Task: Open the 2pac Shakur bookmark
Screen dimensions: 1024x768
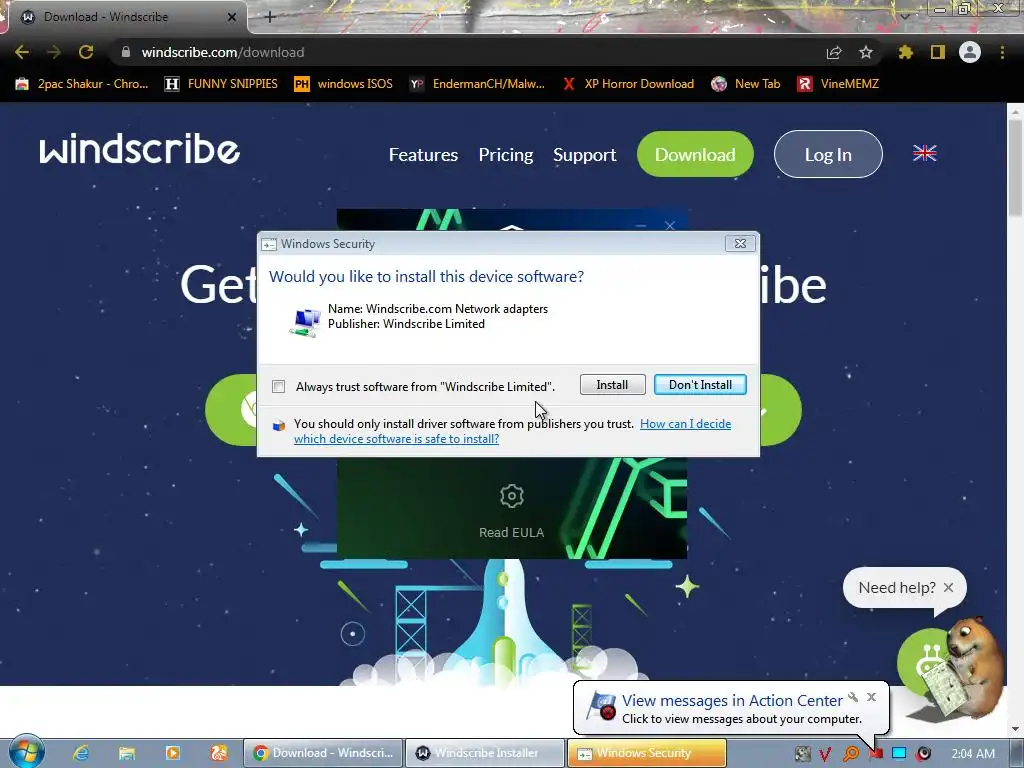Action: click(82, 84)
